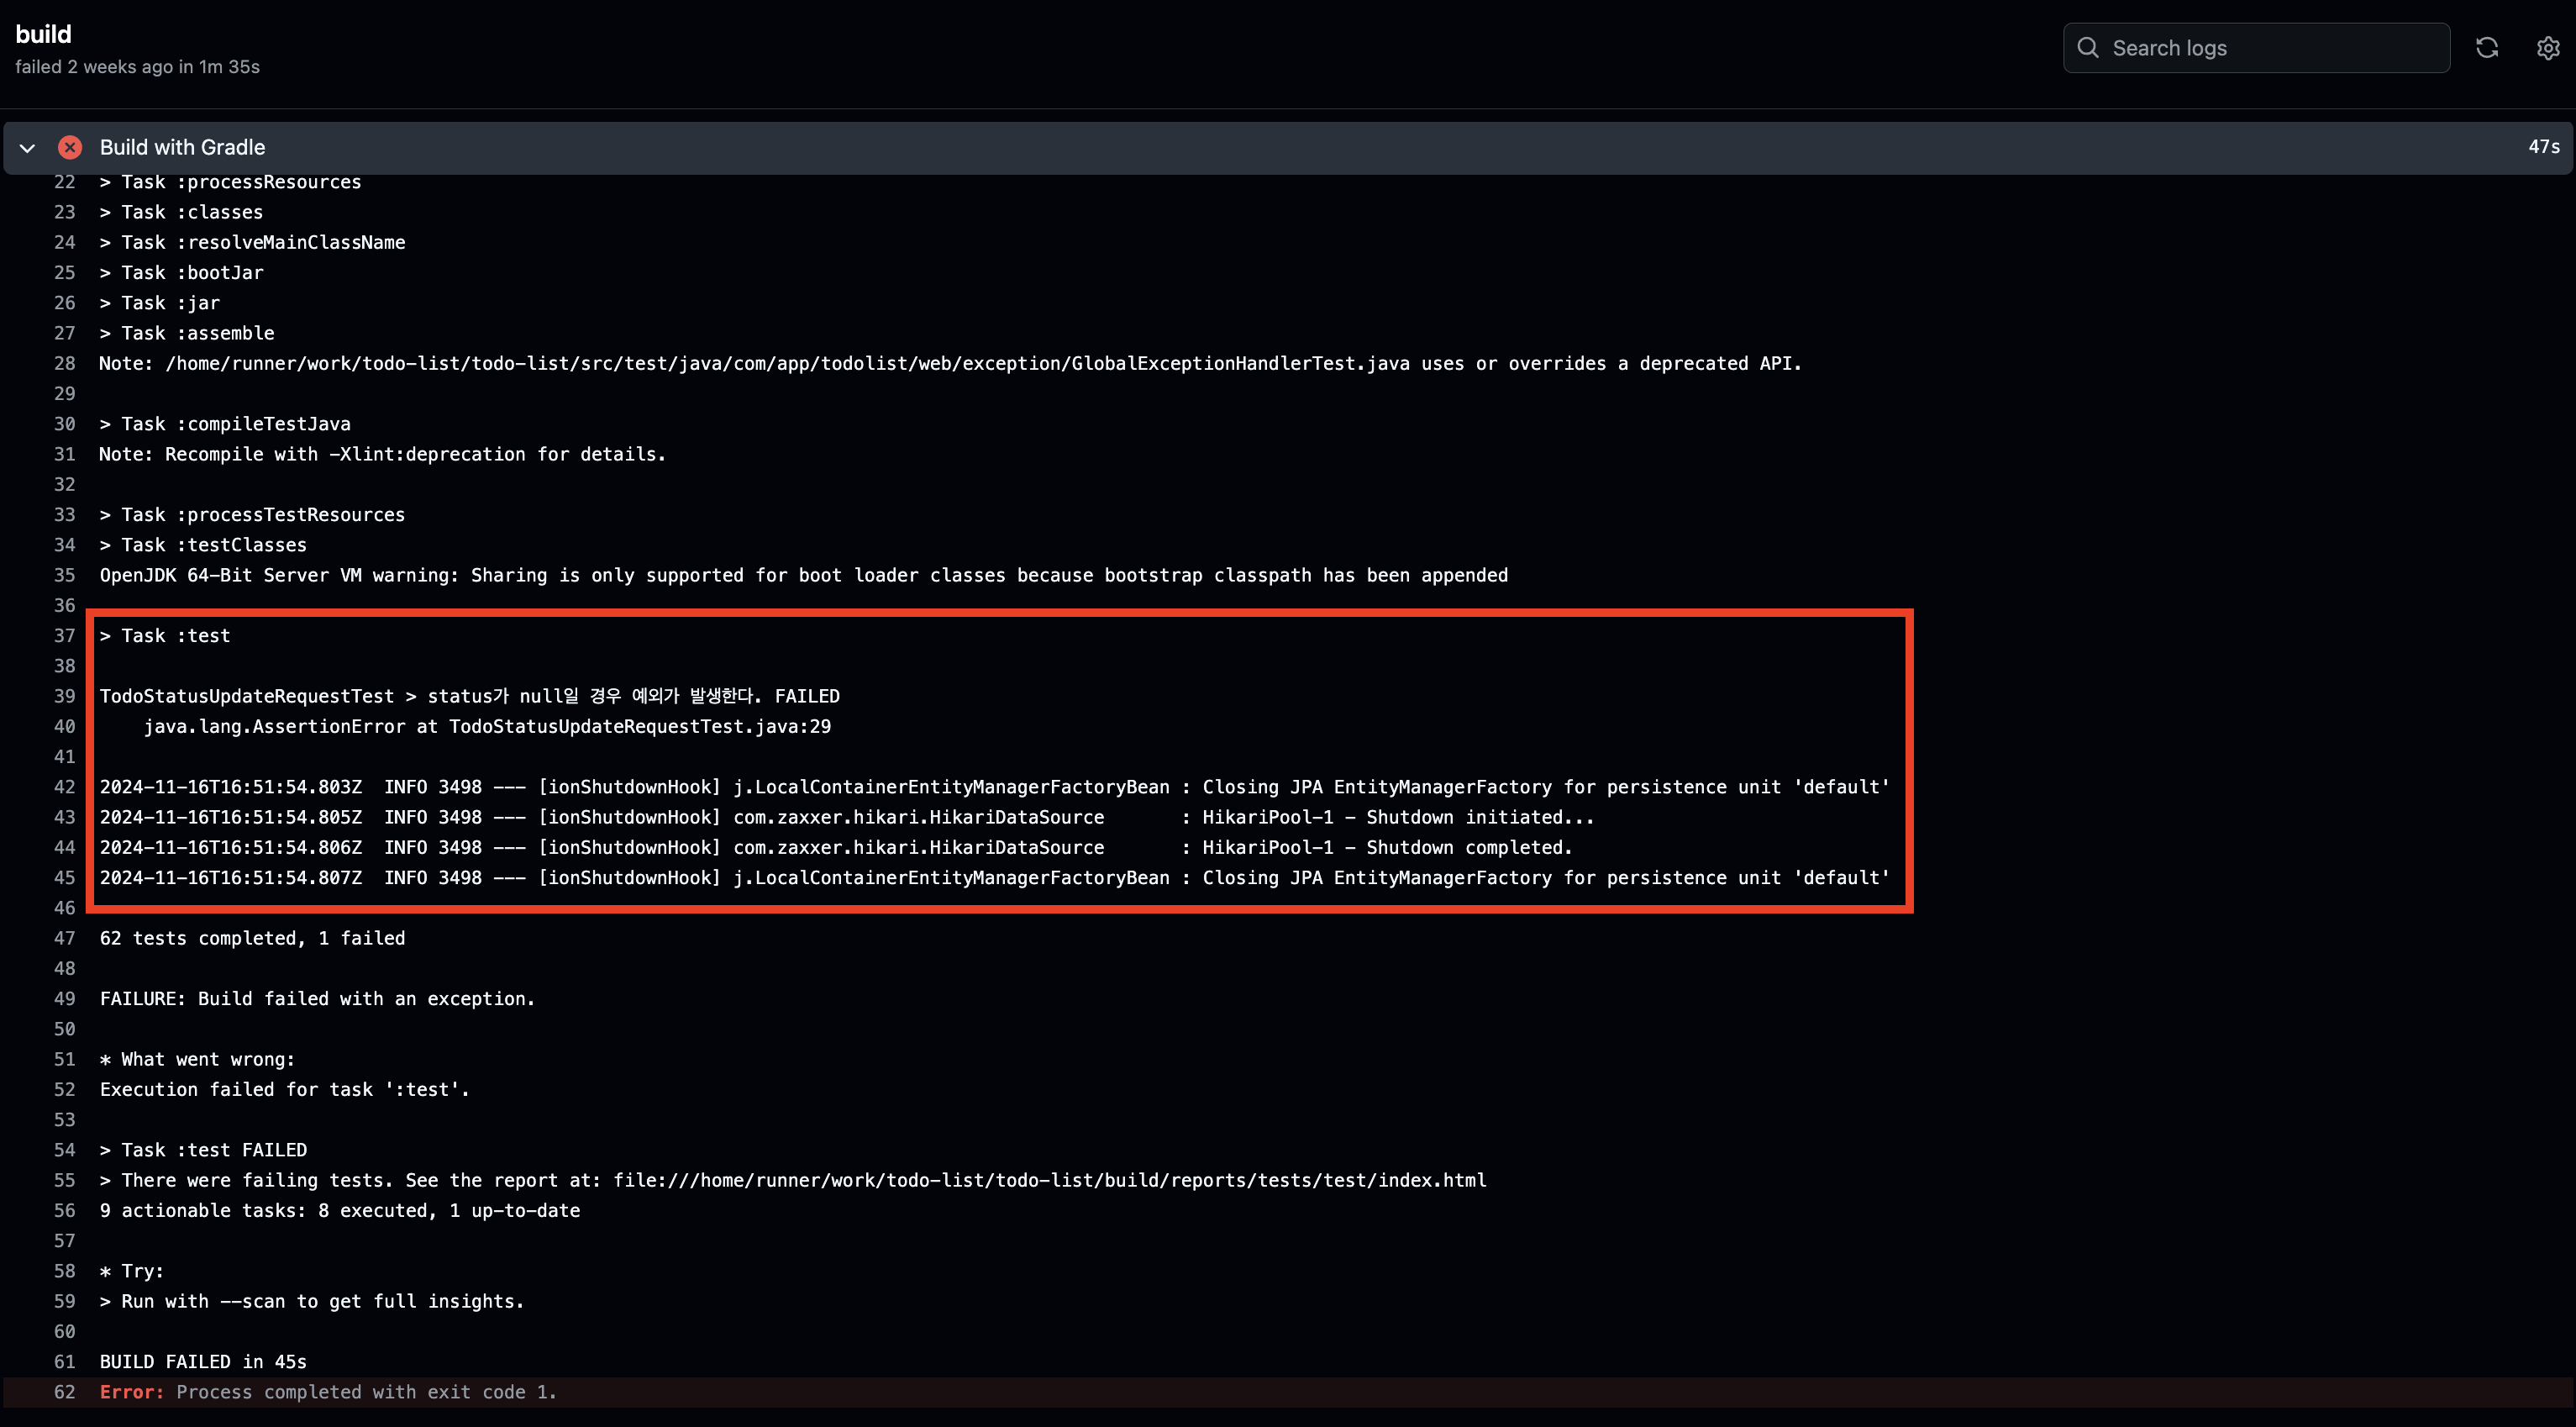Click the red failed status icon
Viewport: 2576px width, 1427px height.
(70, 147)
